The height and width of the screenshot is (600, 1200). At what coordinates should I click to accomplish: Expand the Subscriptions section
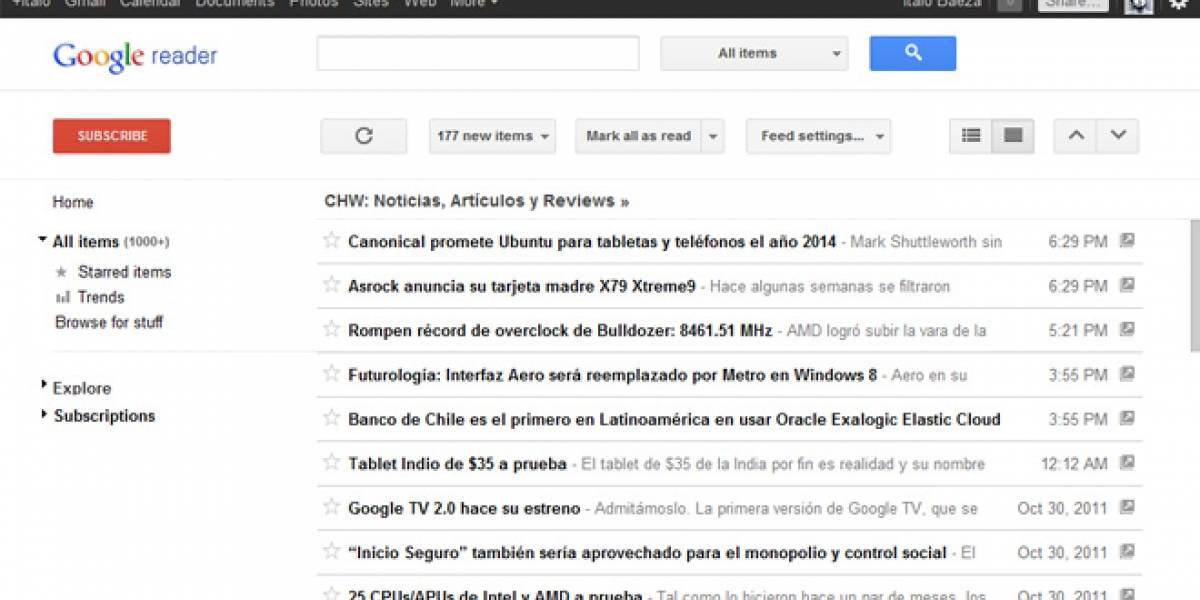44,413
